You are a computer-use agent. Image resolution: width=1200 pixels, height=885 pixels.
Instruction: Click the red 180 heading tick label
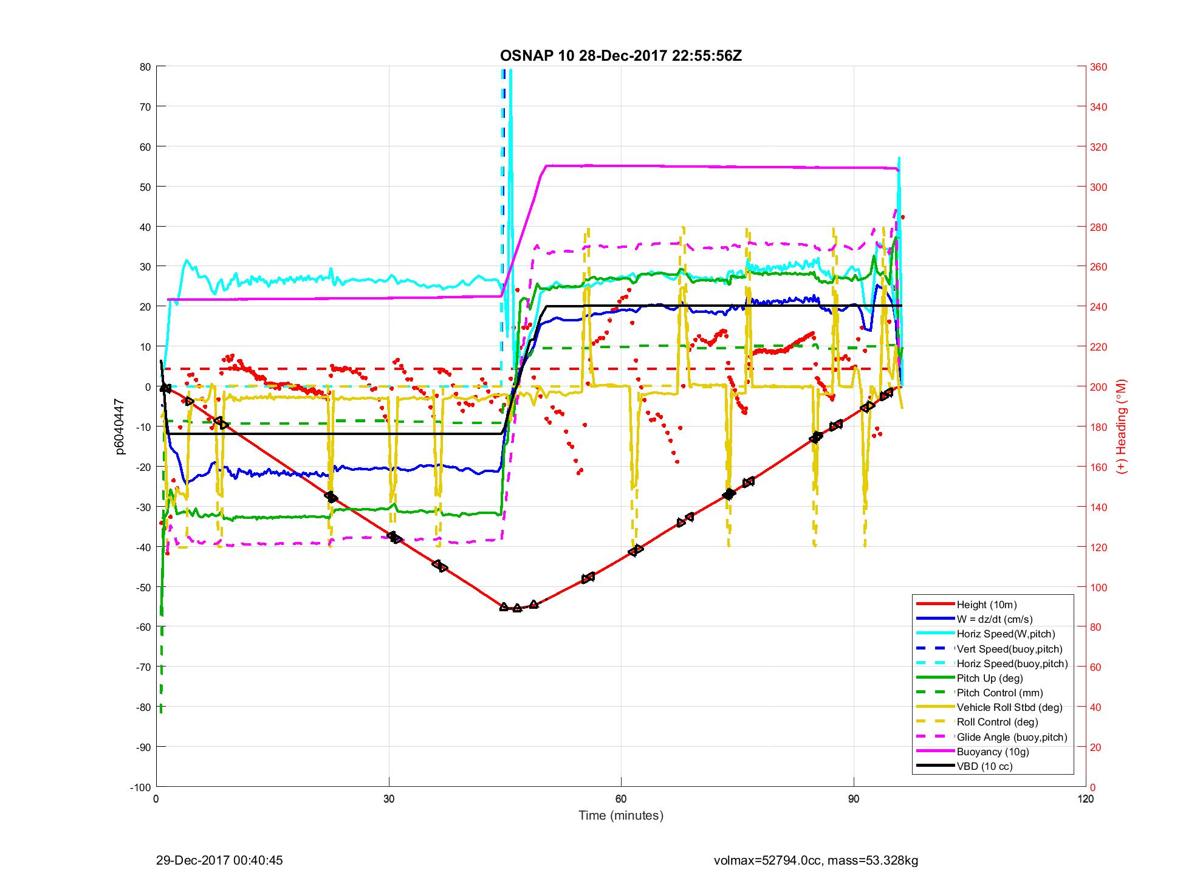tap(1099, 427)
